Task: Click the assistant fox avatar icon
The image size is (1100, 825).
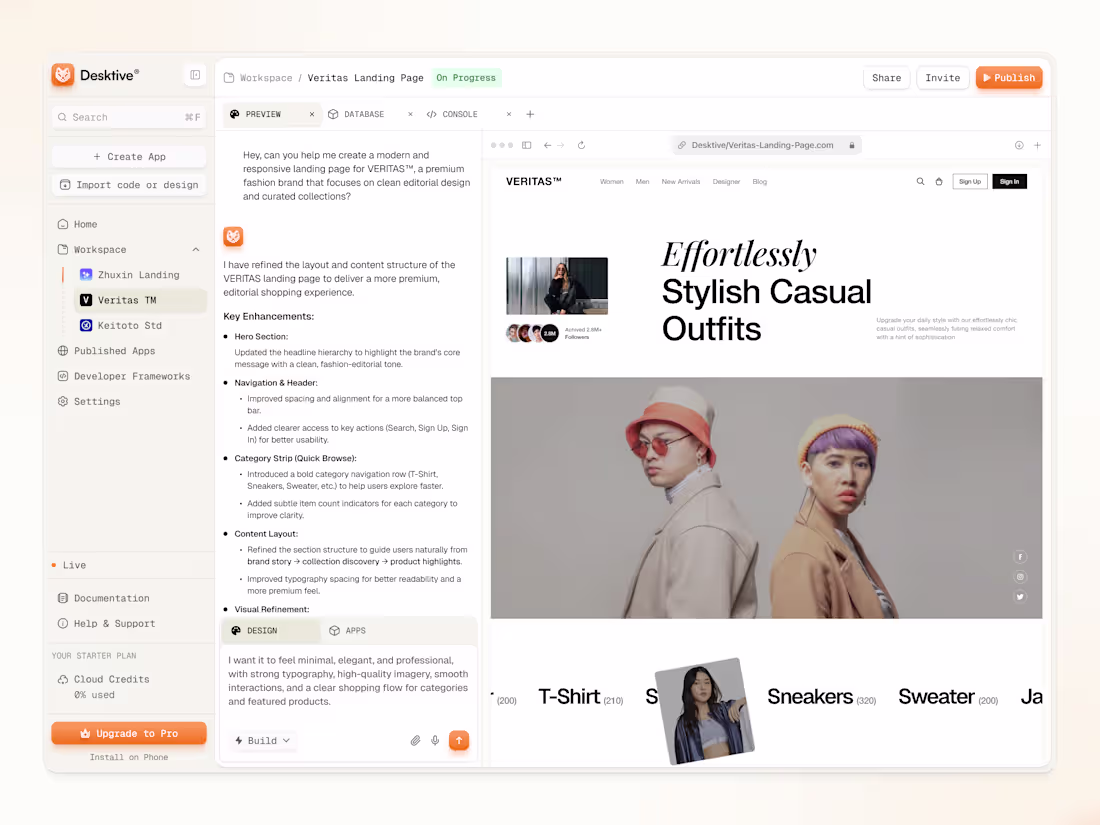Action: 233,236
